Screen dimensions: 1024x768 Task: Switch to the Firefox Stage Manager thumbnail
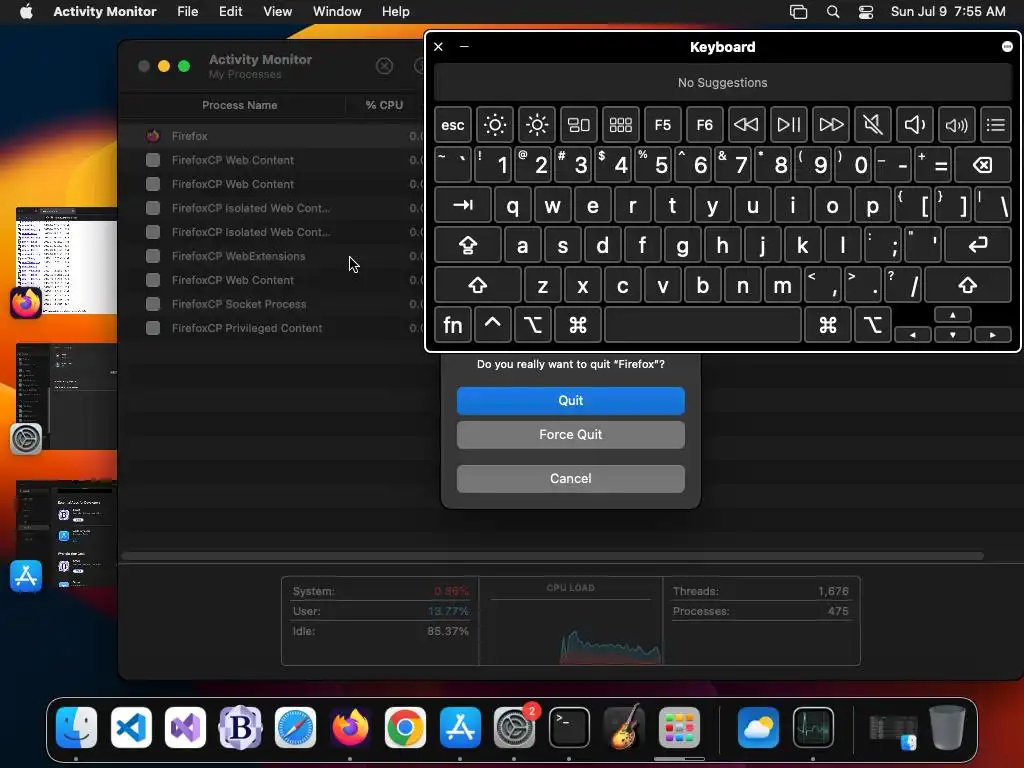click(x=66, y=261)
